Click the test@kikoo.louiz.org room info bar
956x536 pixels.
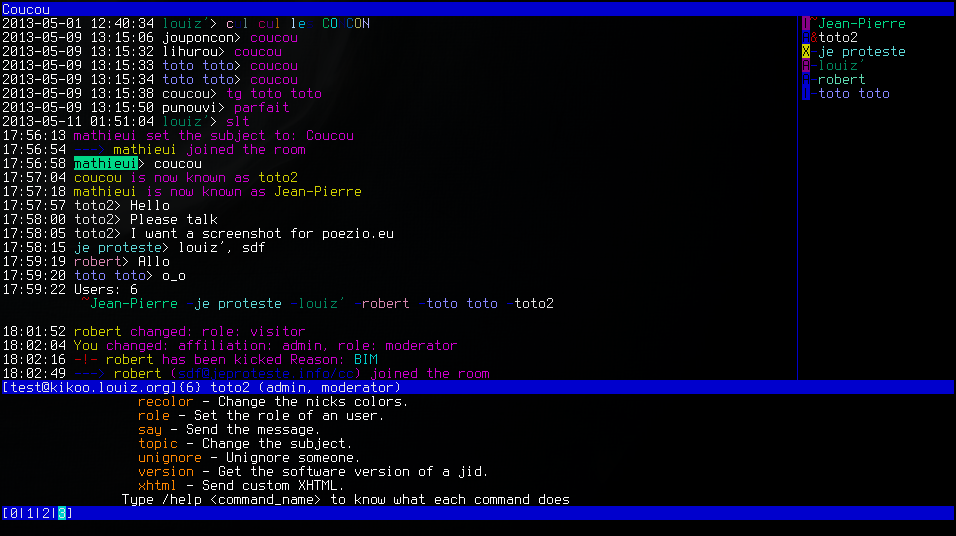(478, 387)
